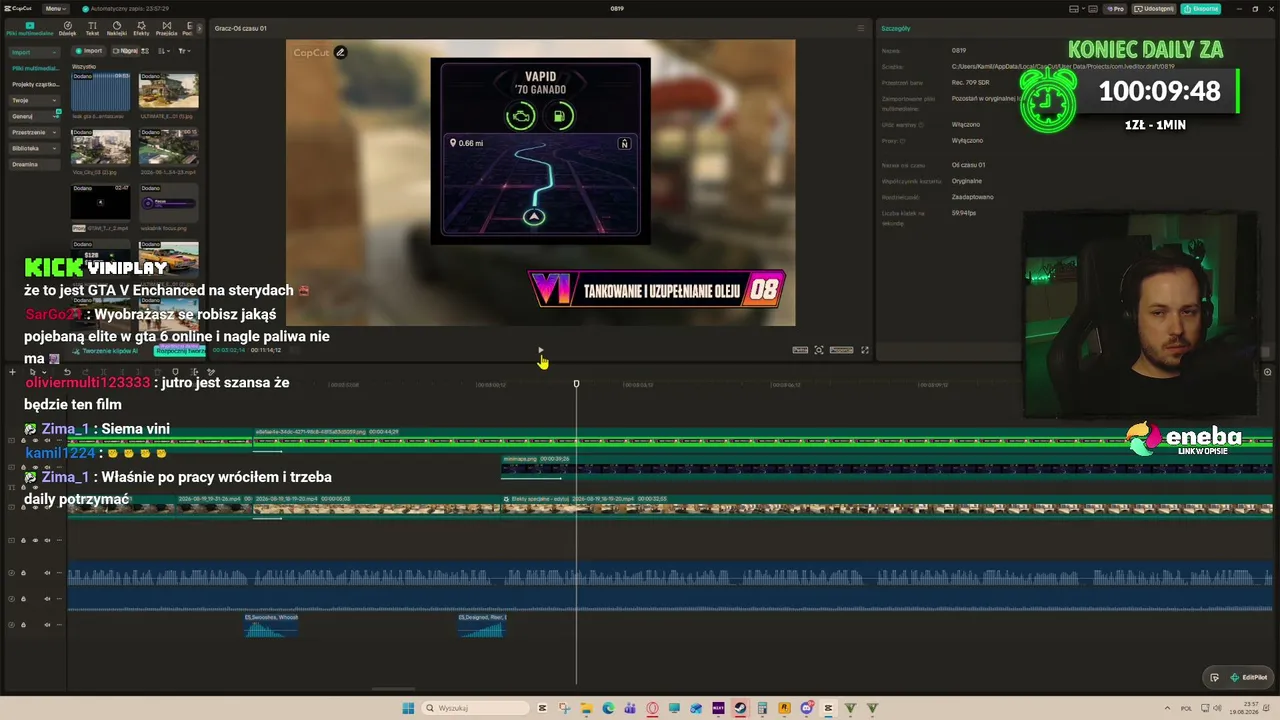
Task: Click the preview aspect ratio button
Action: pyautogui.click(x=841, y=350)
